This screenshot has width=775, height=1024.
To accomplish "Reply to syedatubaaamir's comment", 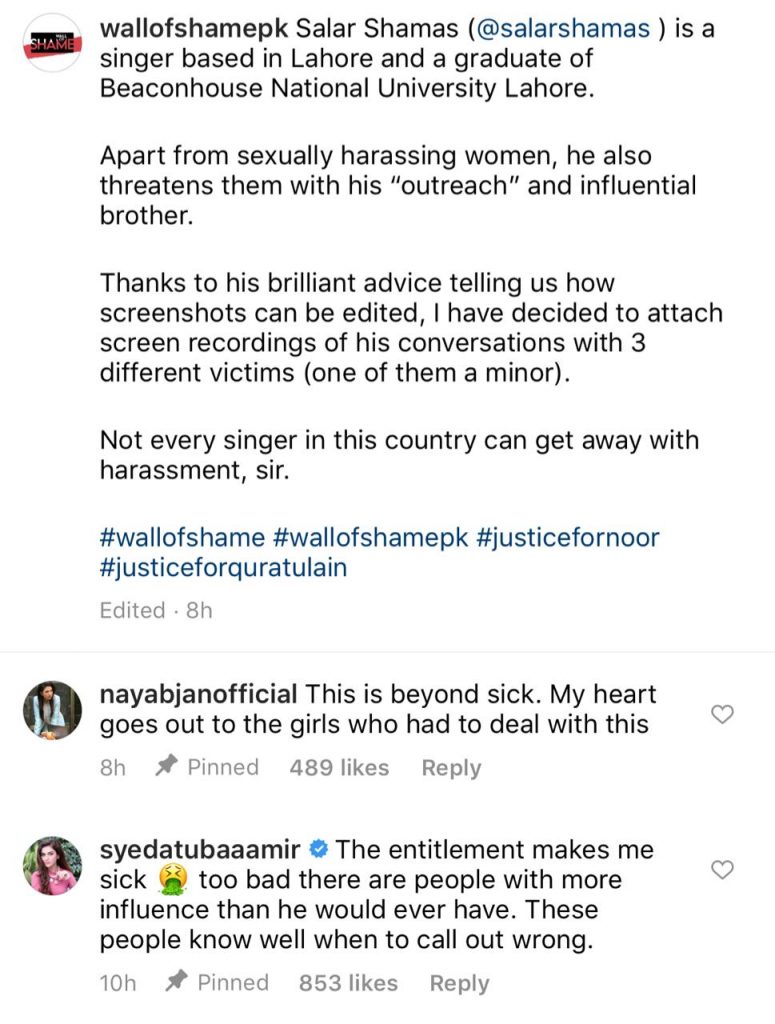I will point(459,983).
